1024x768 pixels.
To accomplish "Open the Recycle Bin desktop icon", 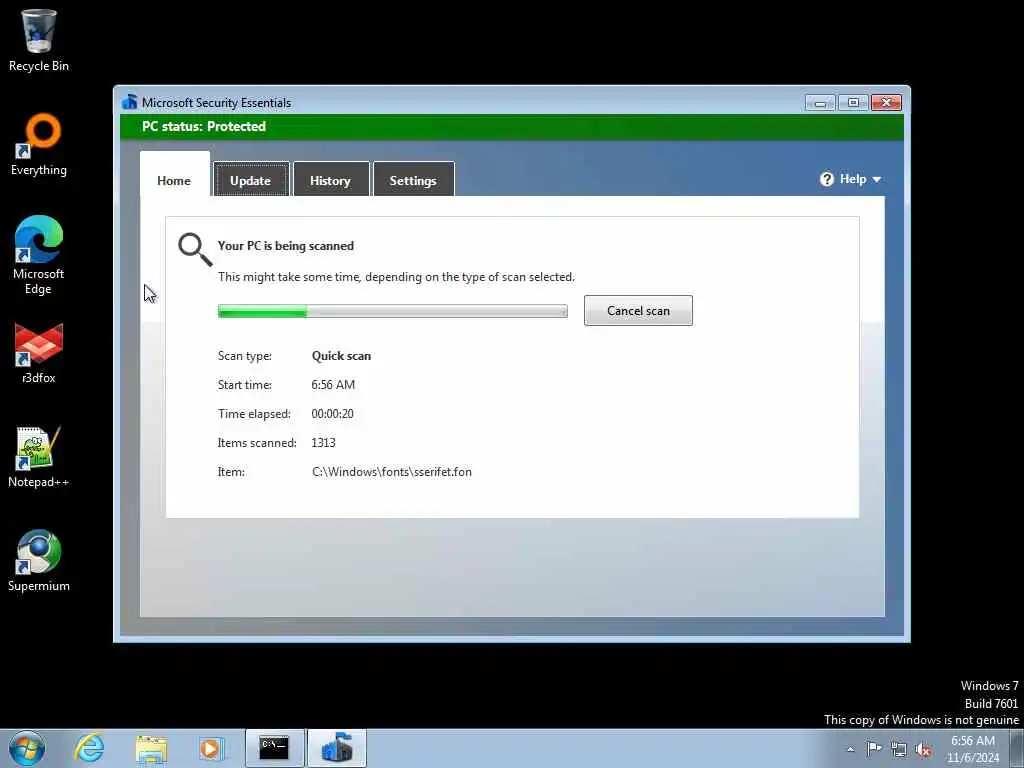I will [39, 40].
